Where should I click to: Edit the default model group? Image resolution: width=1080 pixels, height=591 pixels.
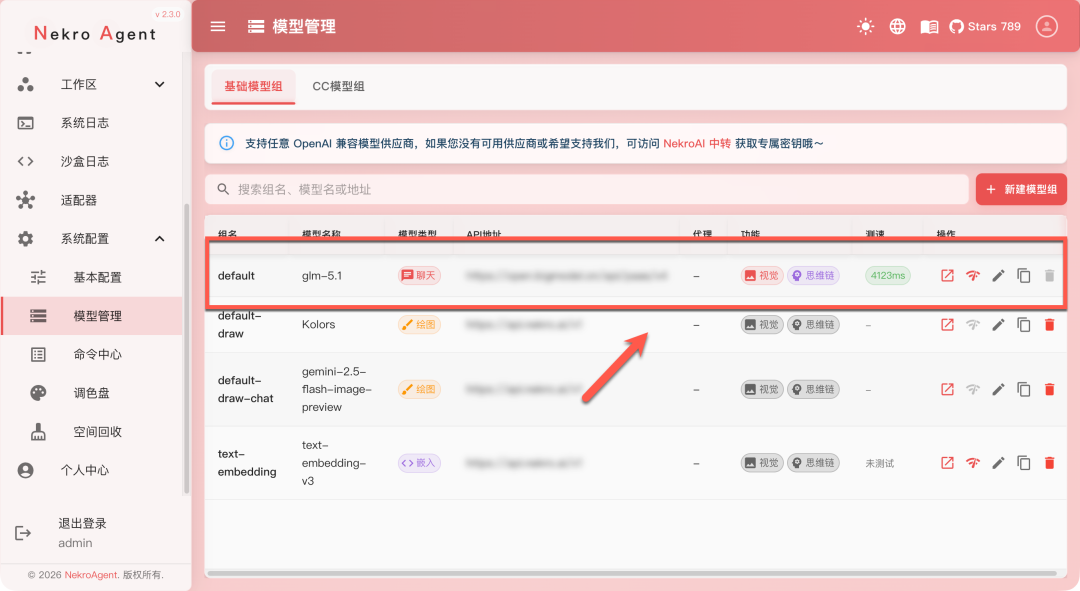[998, 276]
